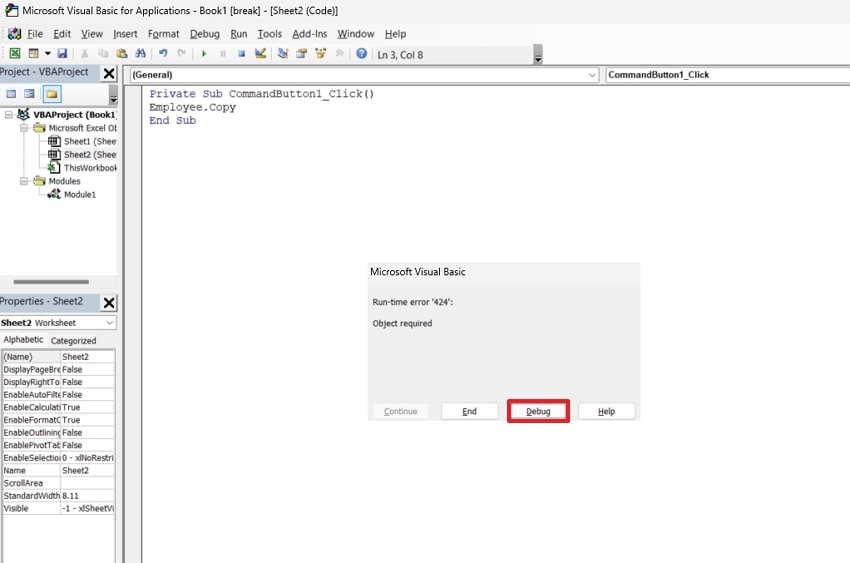The width and height of the screenshot is (850, 563).
Task: Select Module1 in the project tree
Action: 72,195
